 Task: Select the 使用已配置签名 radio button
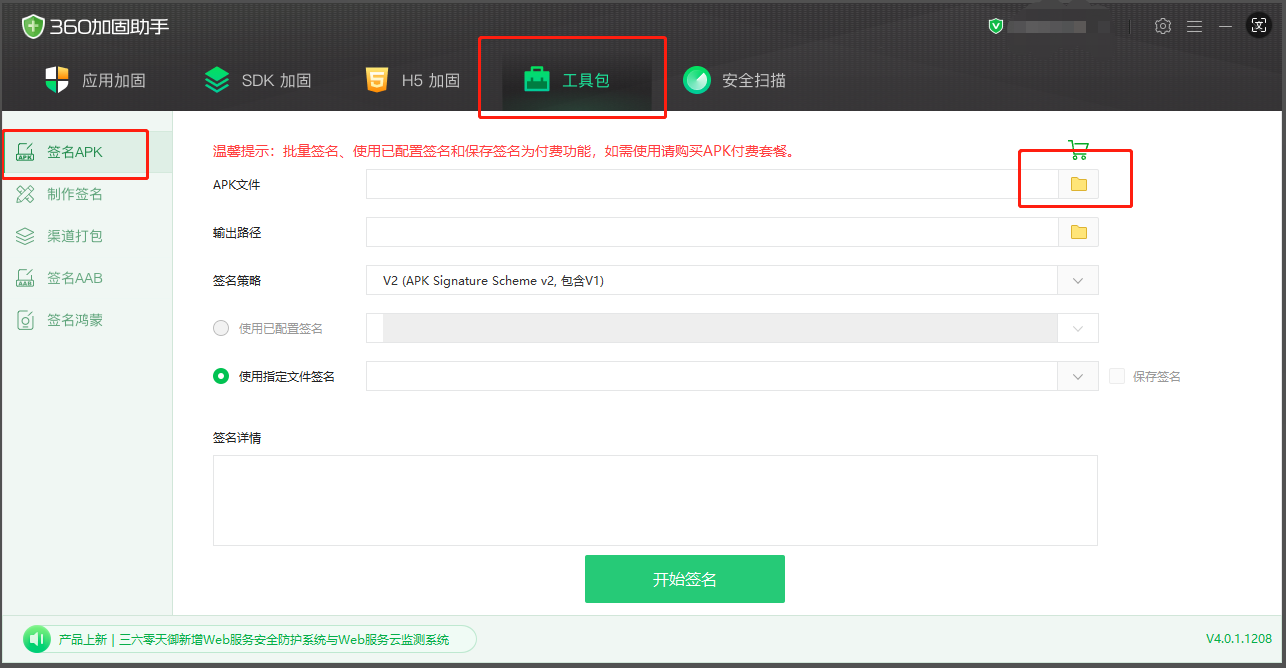click(221, 328)
